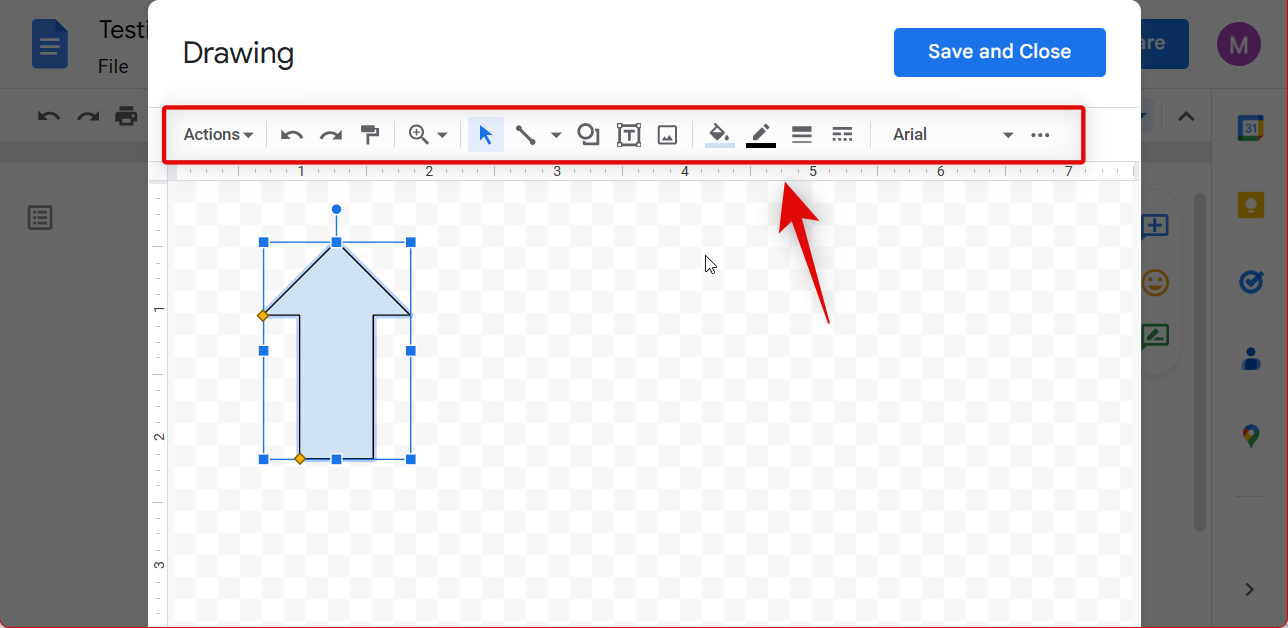Select the Paint format tool
The width and height of the screenshot is (1288, 628).
(x=370, y=135)
